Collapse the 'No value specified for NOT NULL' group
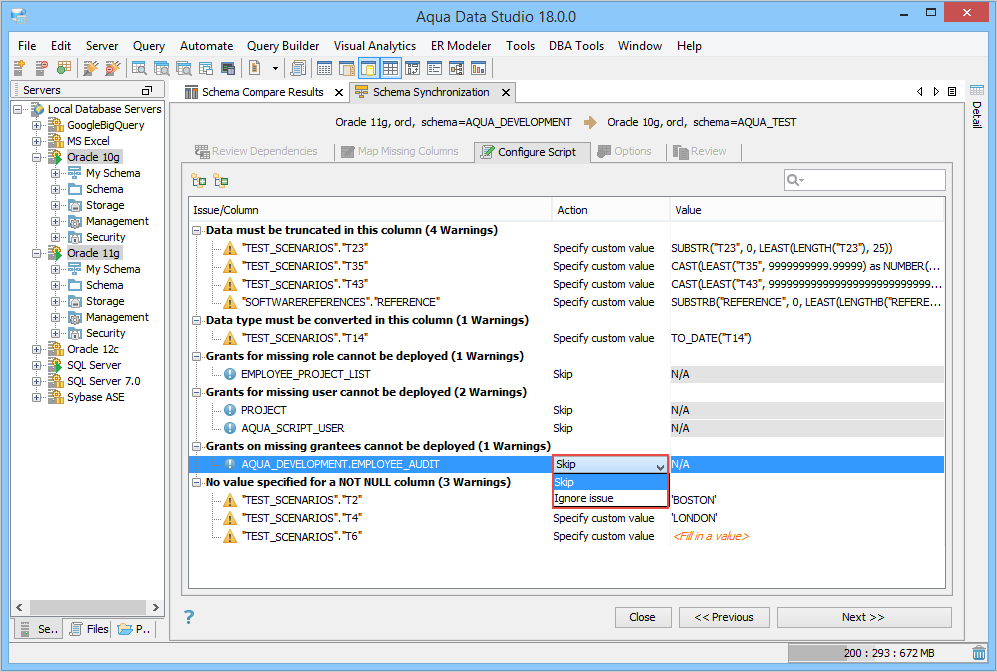The height and width of the screenshot is (672, 997). click(x=197, y=483)
